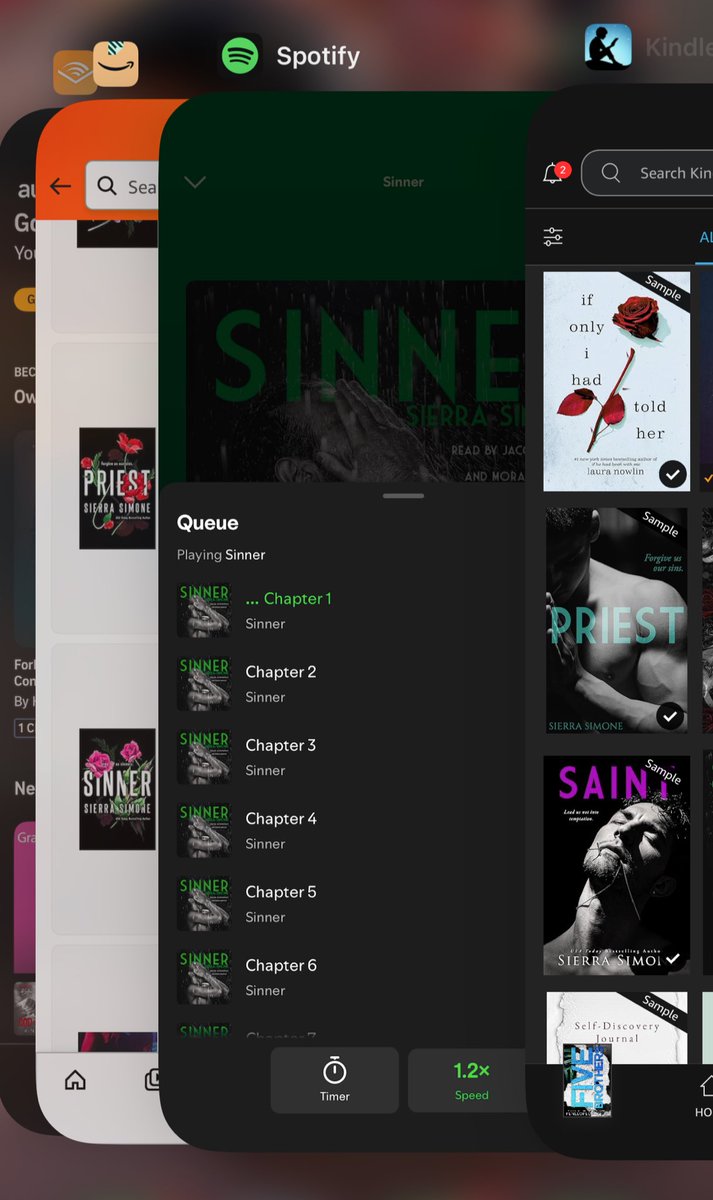Tap the Amazon app icon in switcher
This screenshot has height=1200, width=713.
(x=116, y=64)
